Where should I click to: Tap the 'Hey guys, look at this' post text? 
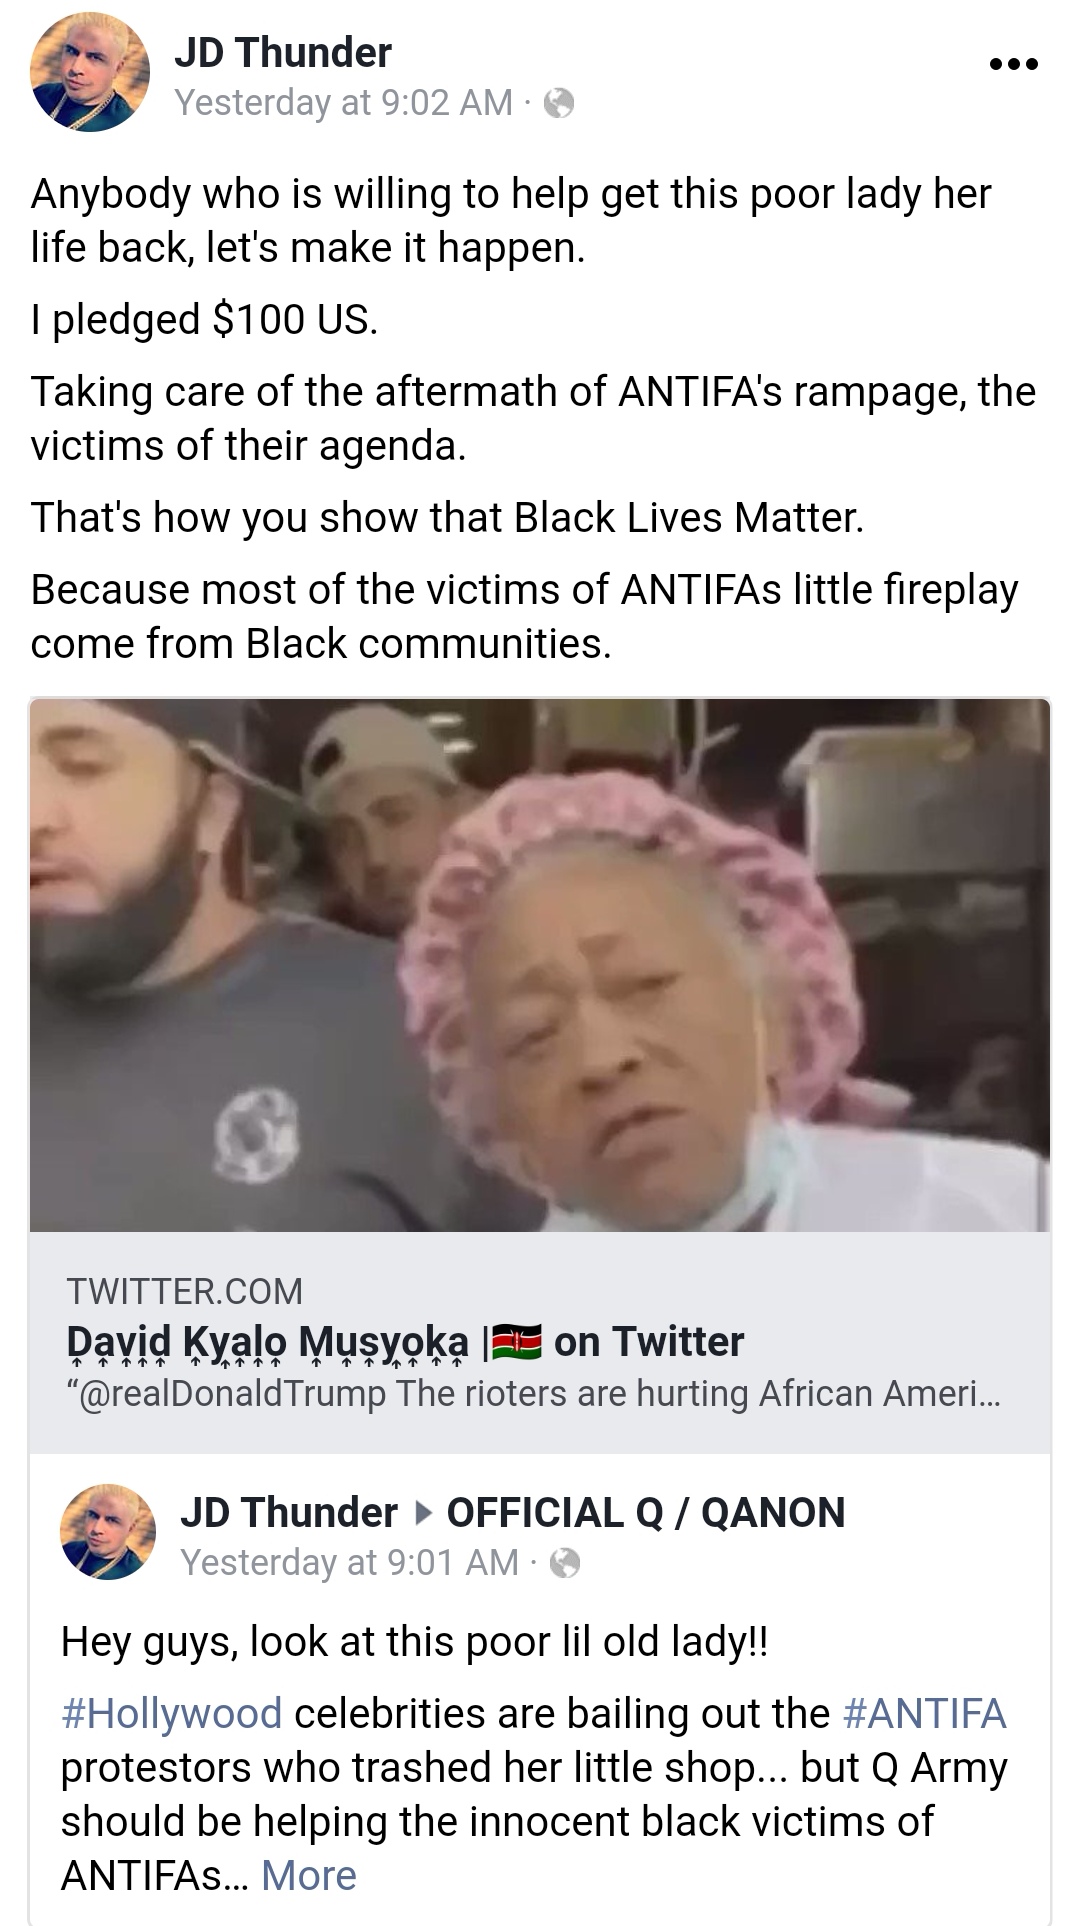[x=414, y=1642]
